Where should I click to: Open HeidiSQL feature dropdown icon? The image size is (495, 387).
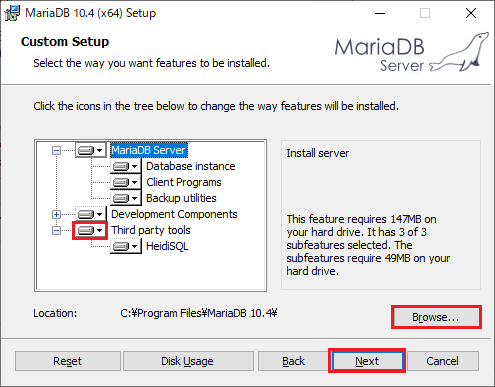pyautogui.click(x=125, y=247)
